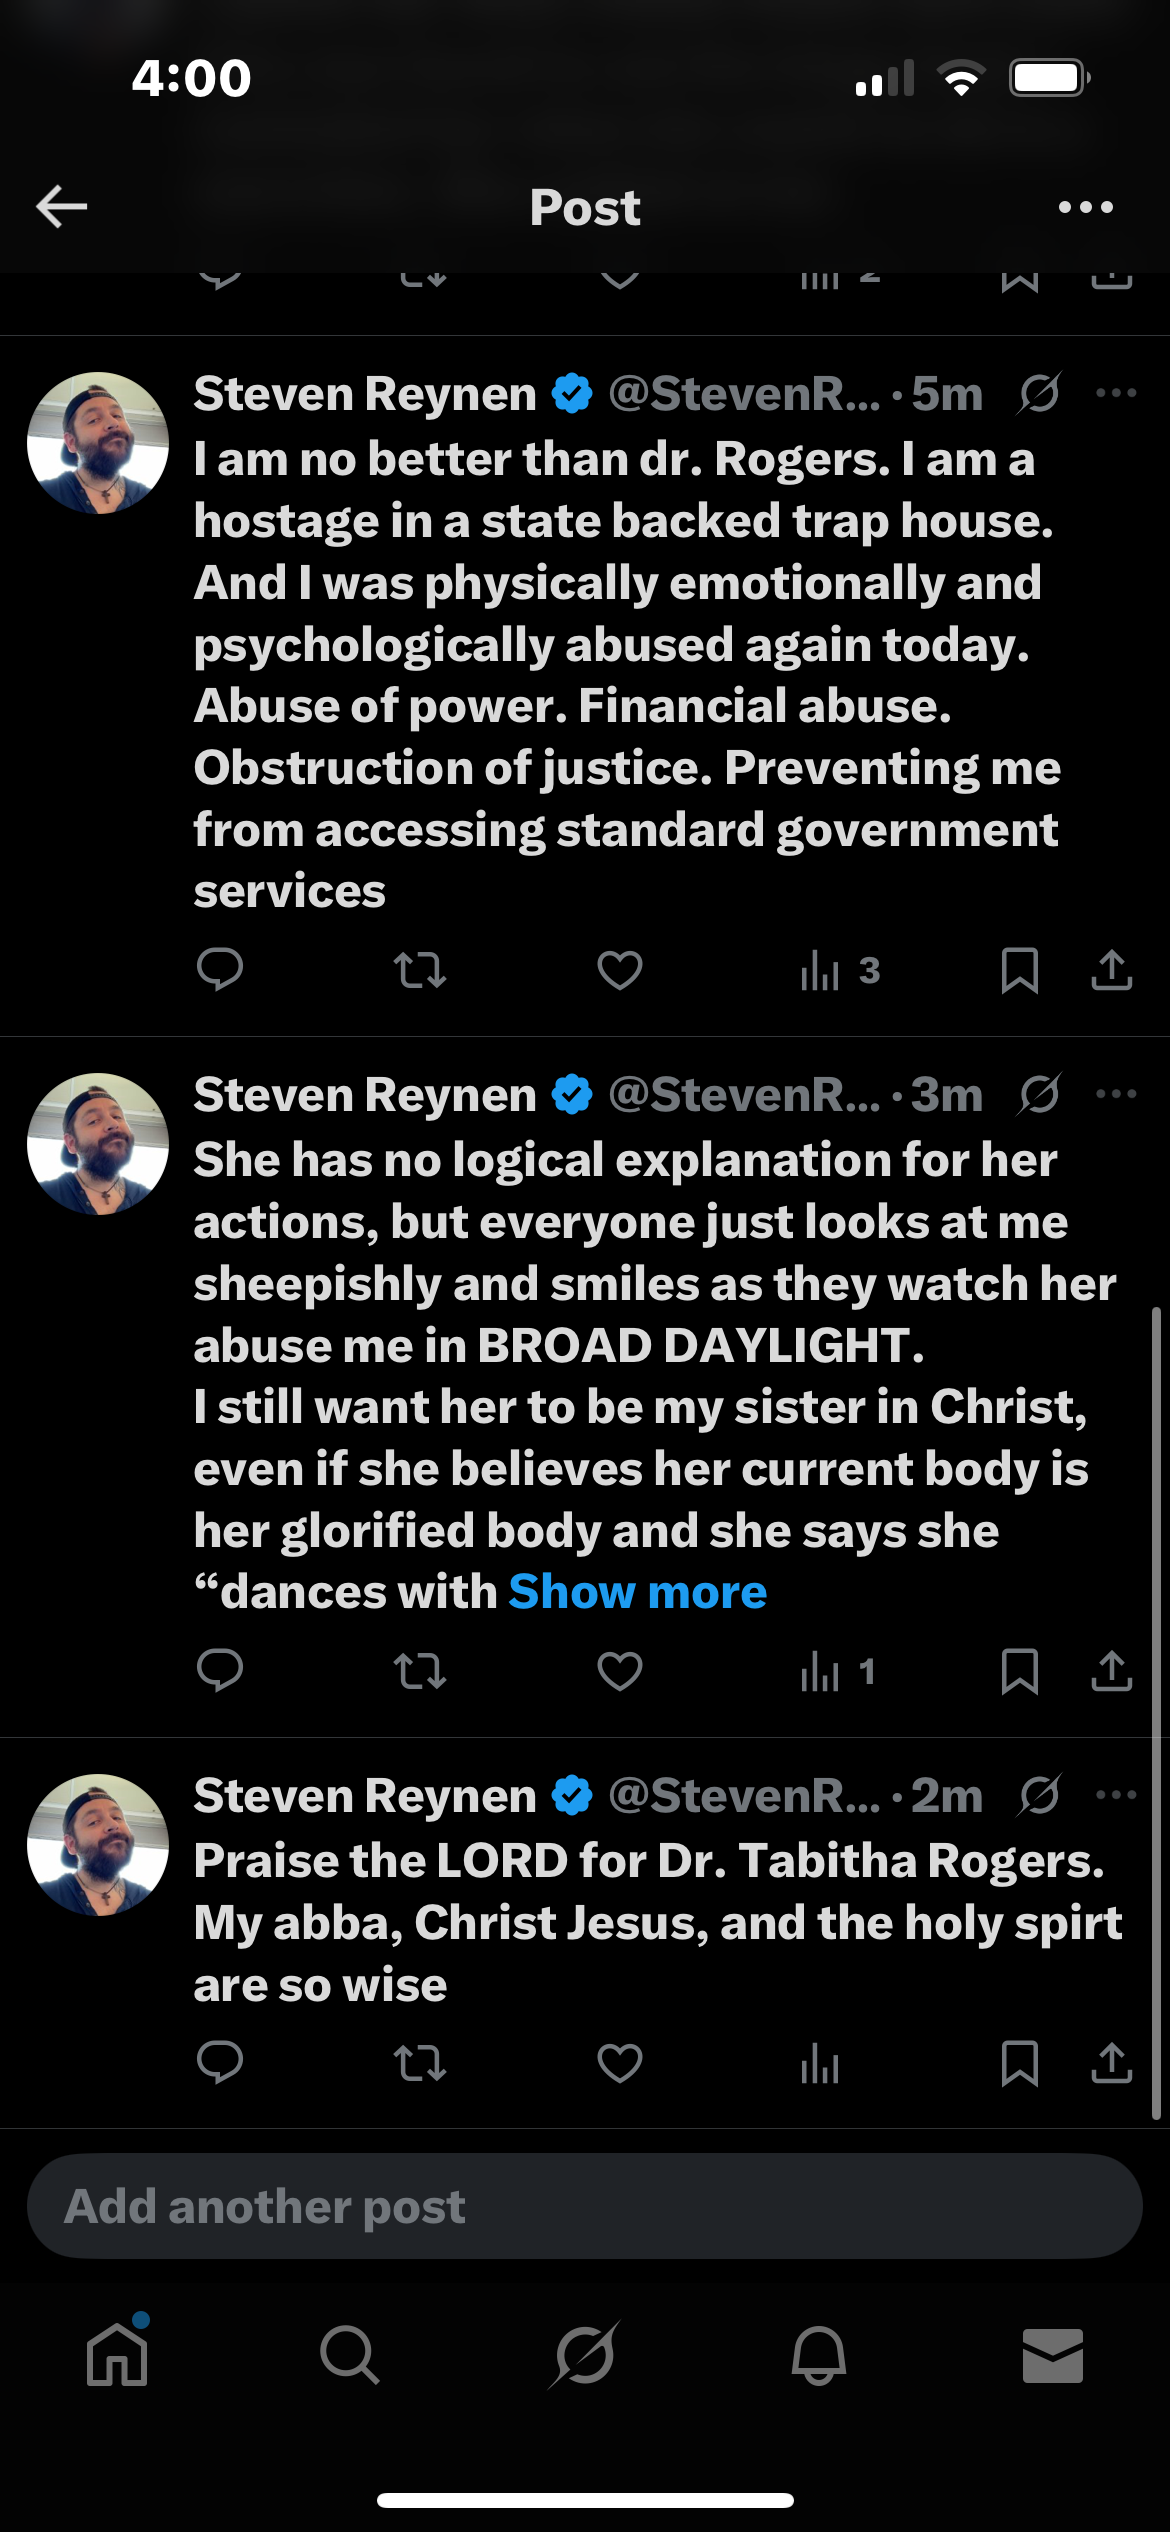This screenshot has height=2532, width=1170.
Task: Open more options on the 2m post
Action: pos(1116,1795)
